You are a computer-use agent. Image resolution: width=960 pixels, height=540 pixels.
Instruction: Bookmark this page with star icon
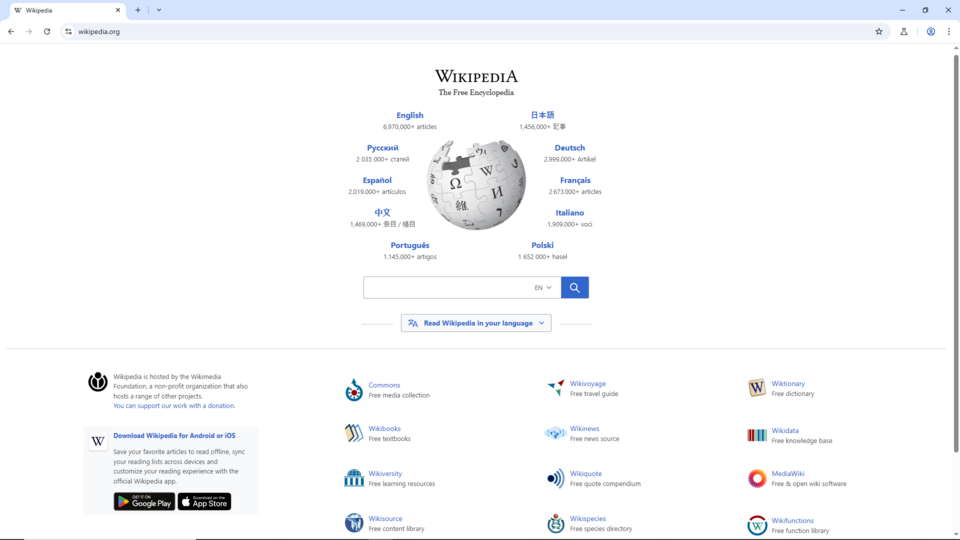[879, 31]
